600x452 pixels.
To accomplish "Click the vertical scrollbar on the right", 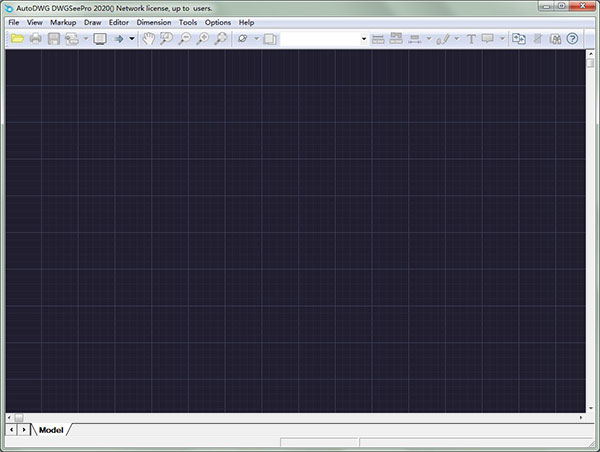I will coord(590,230).
